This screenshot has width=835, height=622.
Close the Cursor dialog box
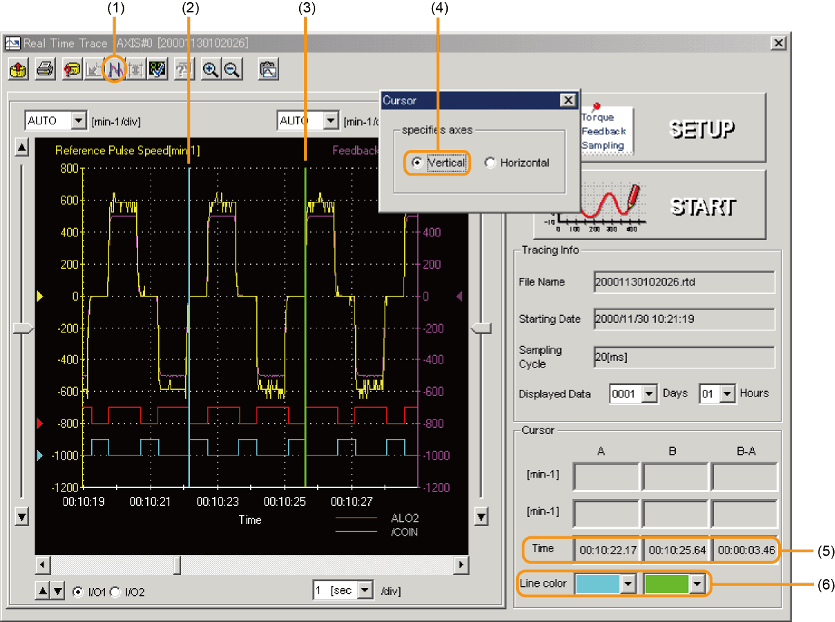(567, 100)
